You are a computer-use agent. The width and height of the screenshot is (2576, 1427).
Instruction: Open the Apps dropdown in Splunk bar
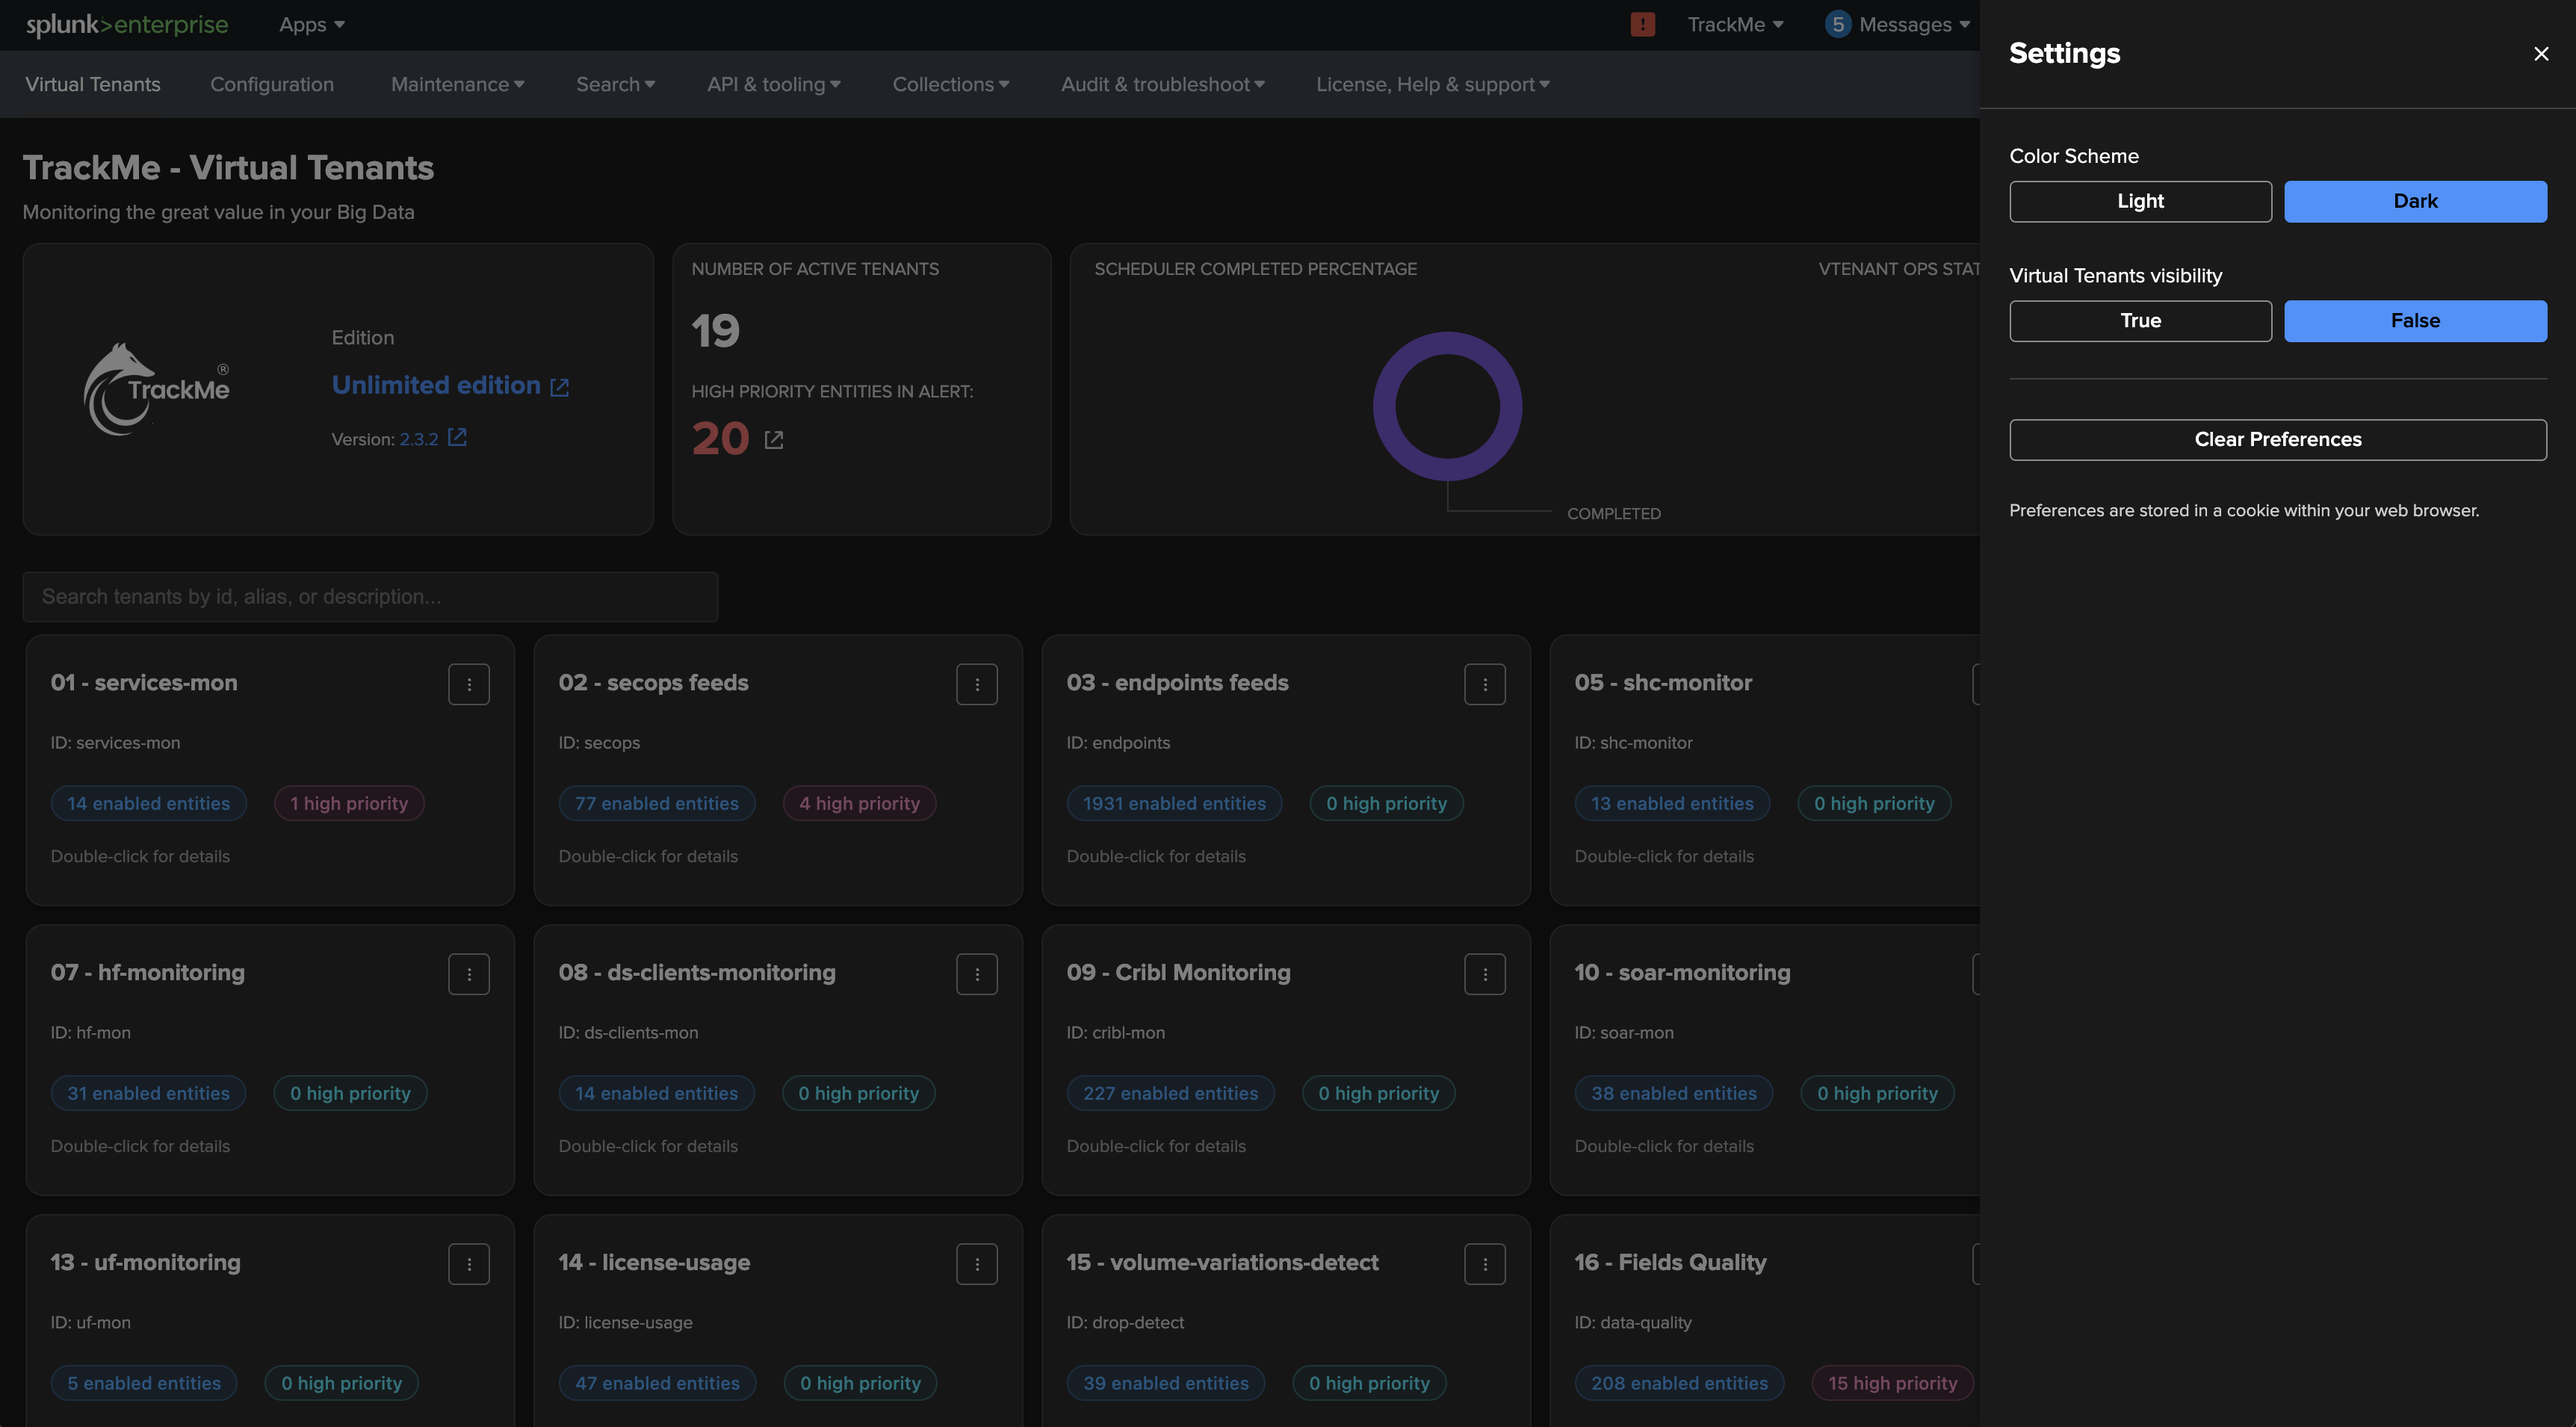(311, 25)
